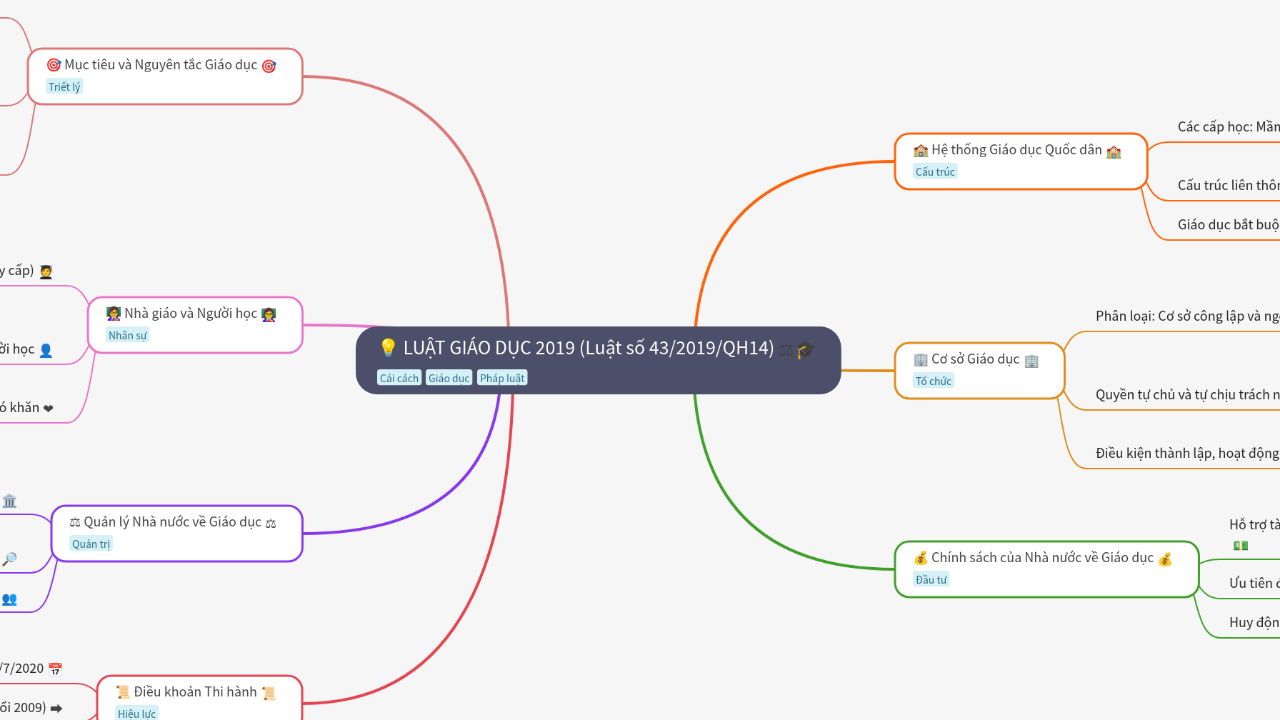The image size is (1280, 720).
Task: Click the Giáo dục tag on central node
Action: click(x=449, y=378)
